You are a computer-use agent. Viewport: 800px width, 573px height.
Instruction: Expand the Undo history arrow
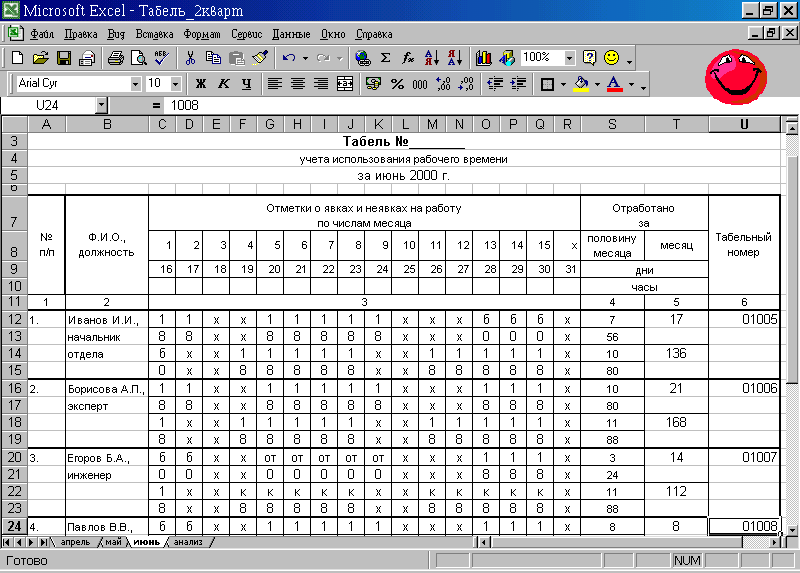305,59
